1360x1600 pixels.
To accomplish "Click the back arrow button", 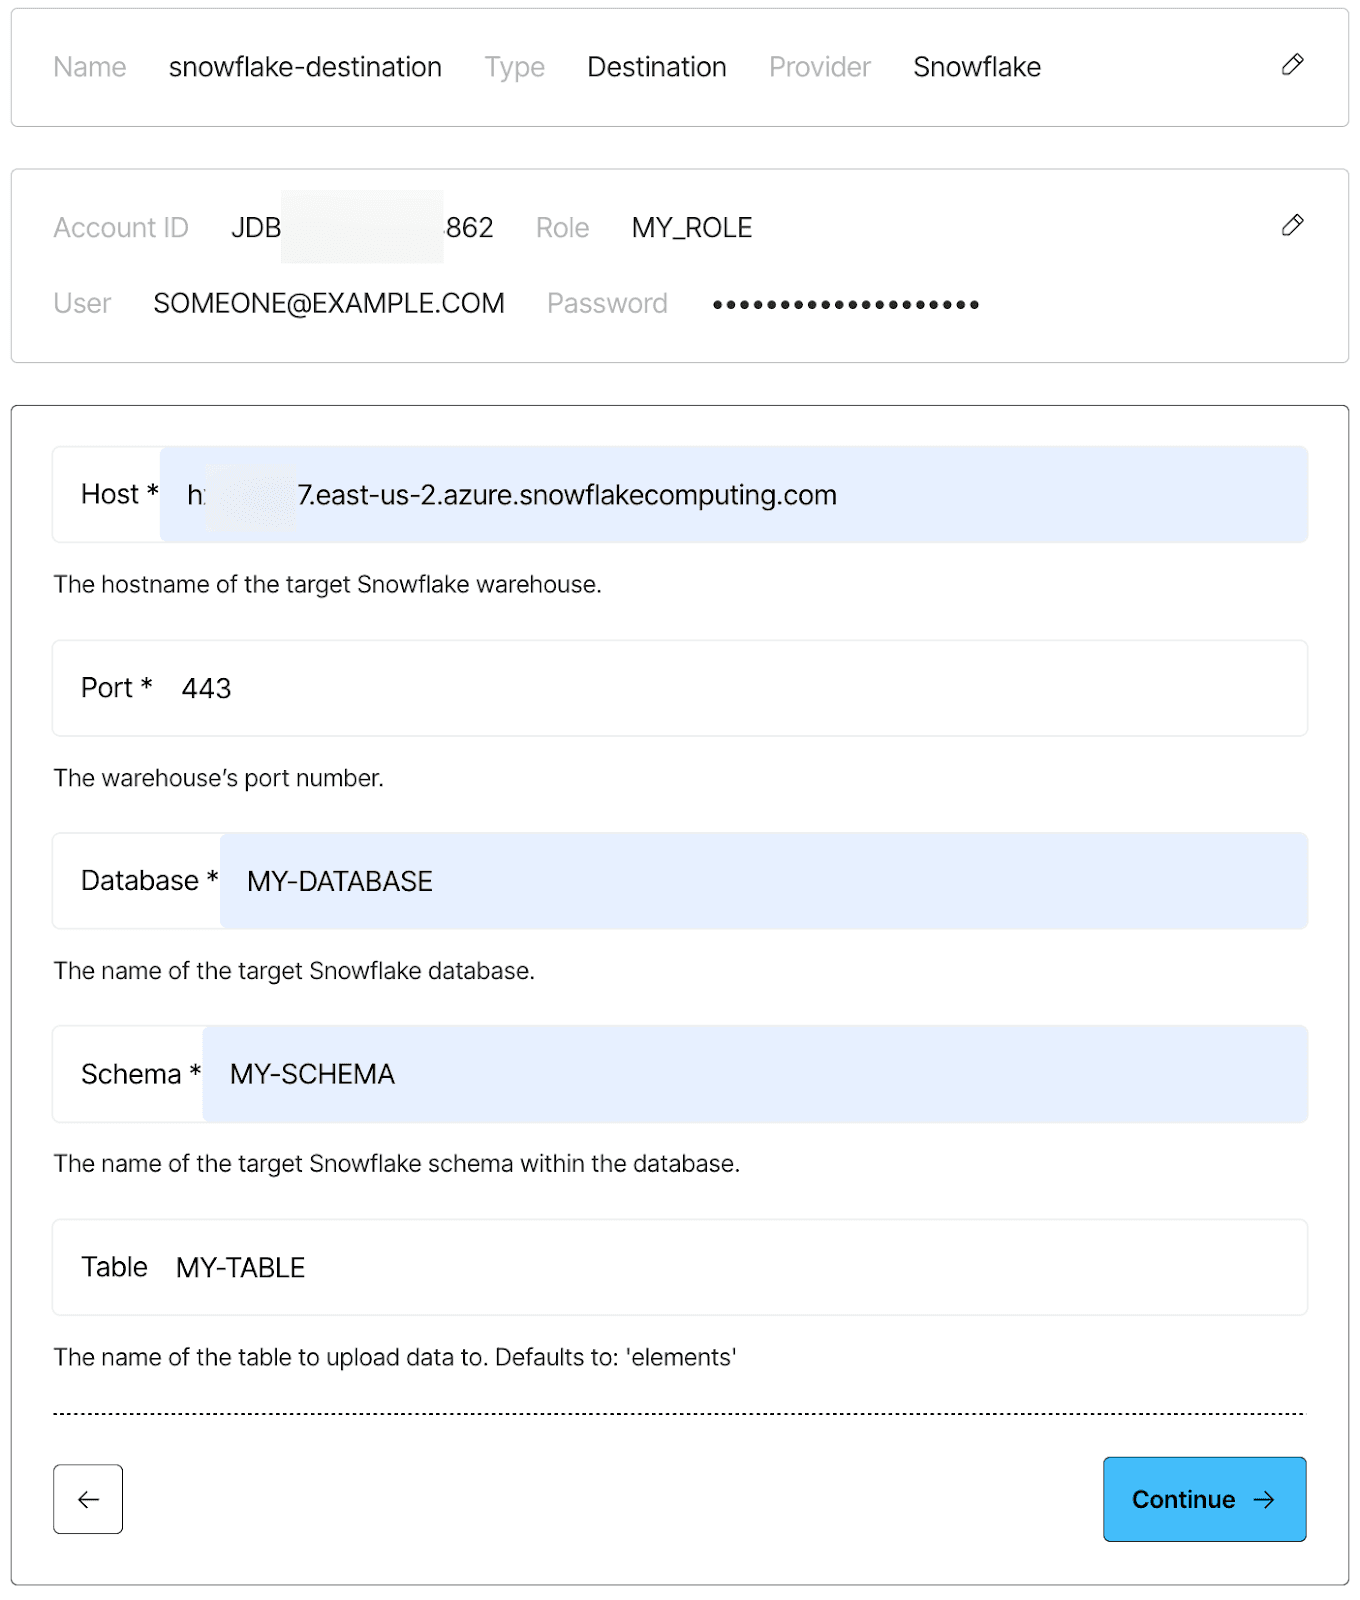I will (x=88, y=1499).
